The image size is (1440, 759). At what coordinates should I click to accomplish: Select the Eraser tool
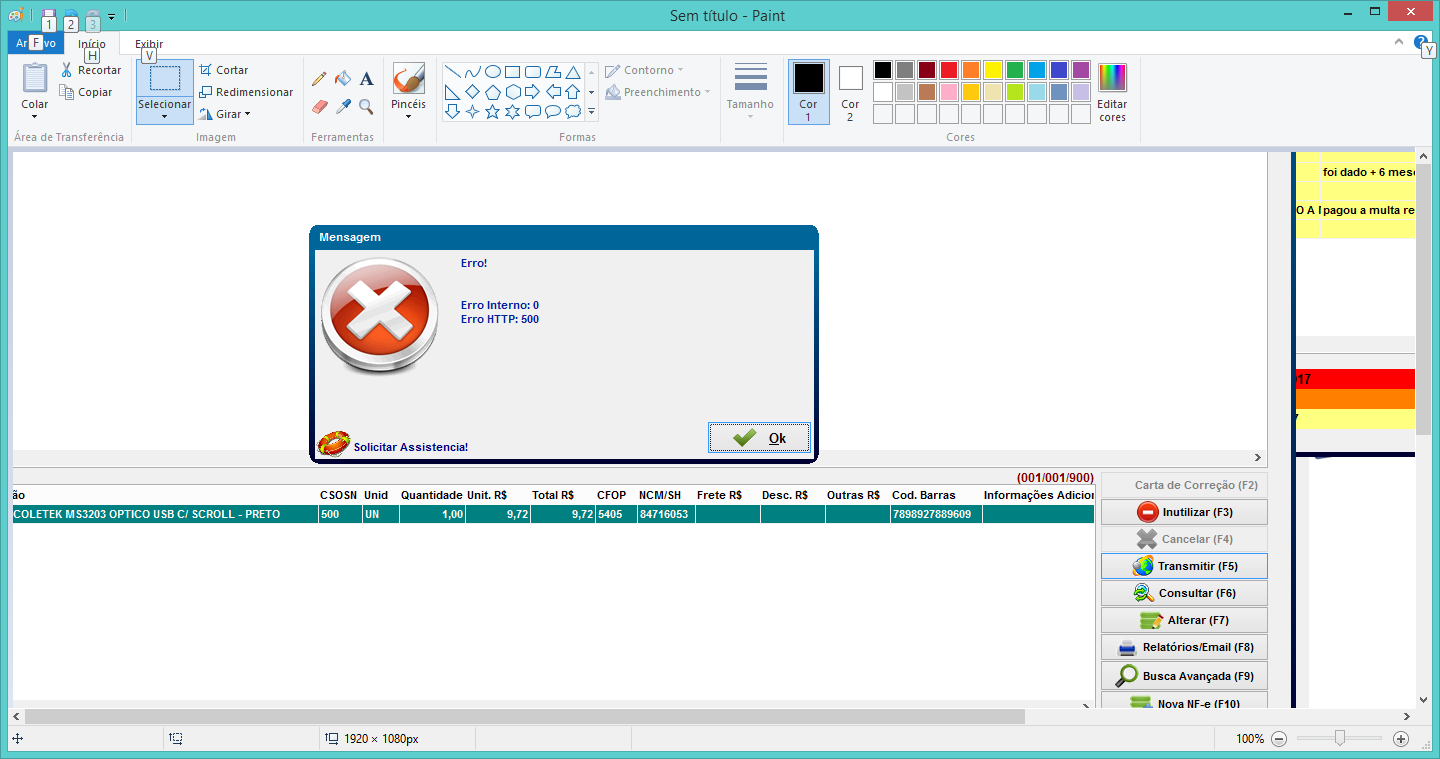(320, 106)
